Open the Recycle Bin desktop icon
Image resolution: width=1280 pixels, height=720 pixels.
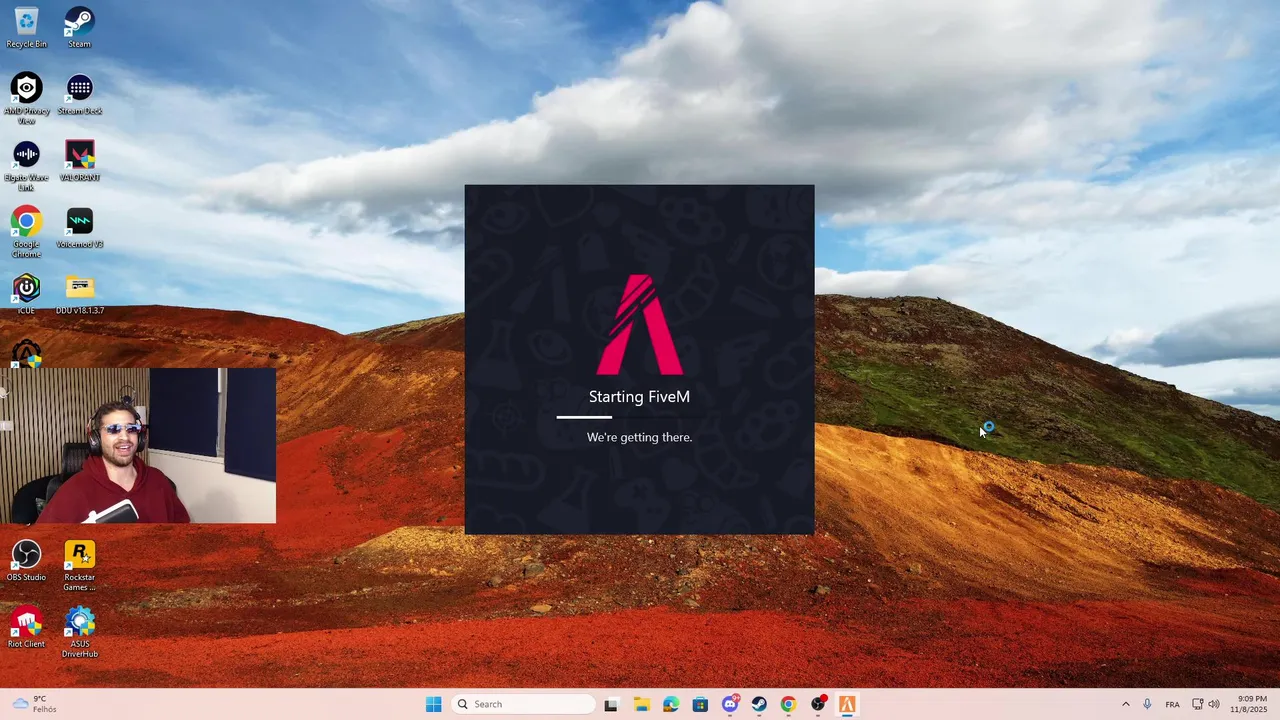26,27
